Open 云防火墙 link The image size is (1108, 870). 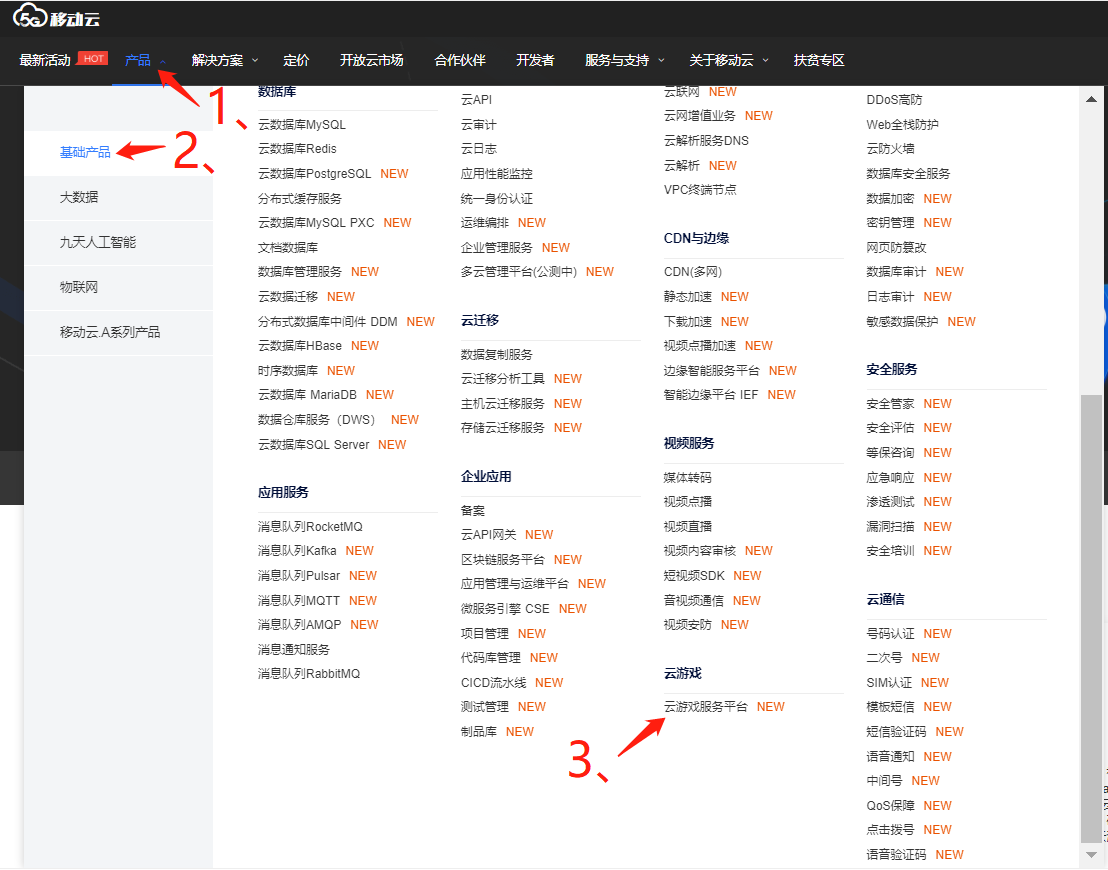pyautogui.click(x=890, y=148)
